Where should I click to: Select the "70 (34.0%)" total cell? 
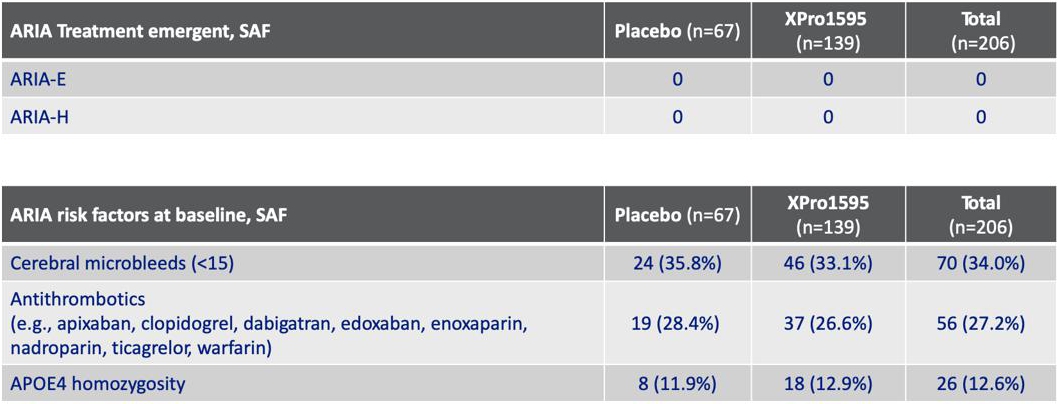[980, 264]
